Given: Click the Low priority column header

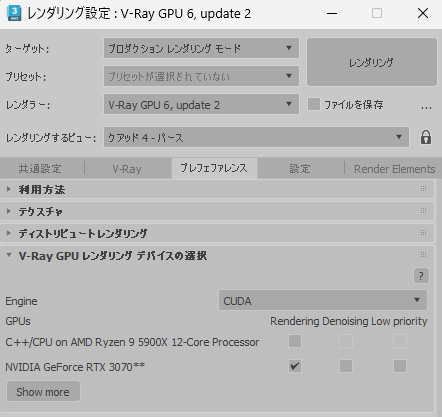Looking at the screenshot, I should tap(399, 321).
